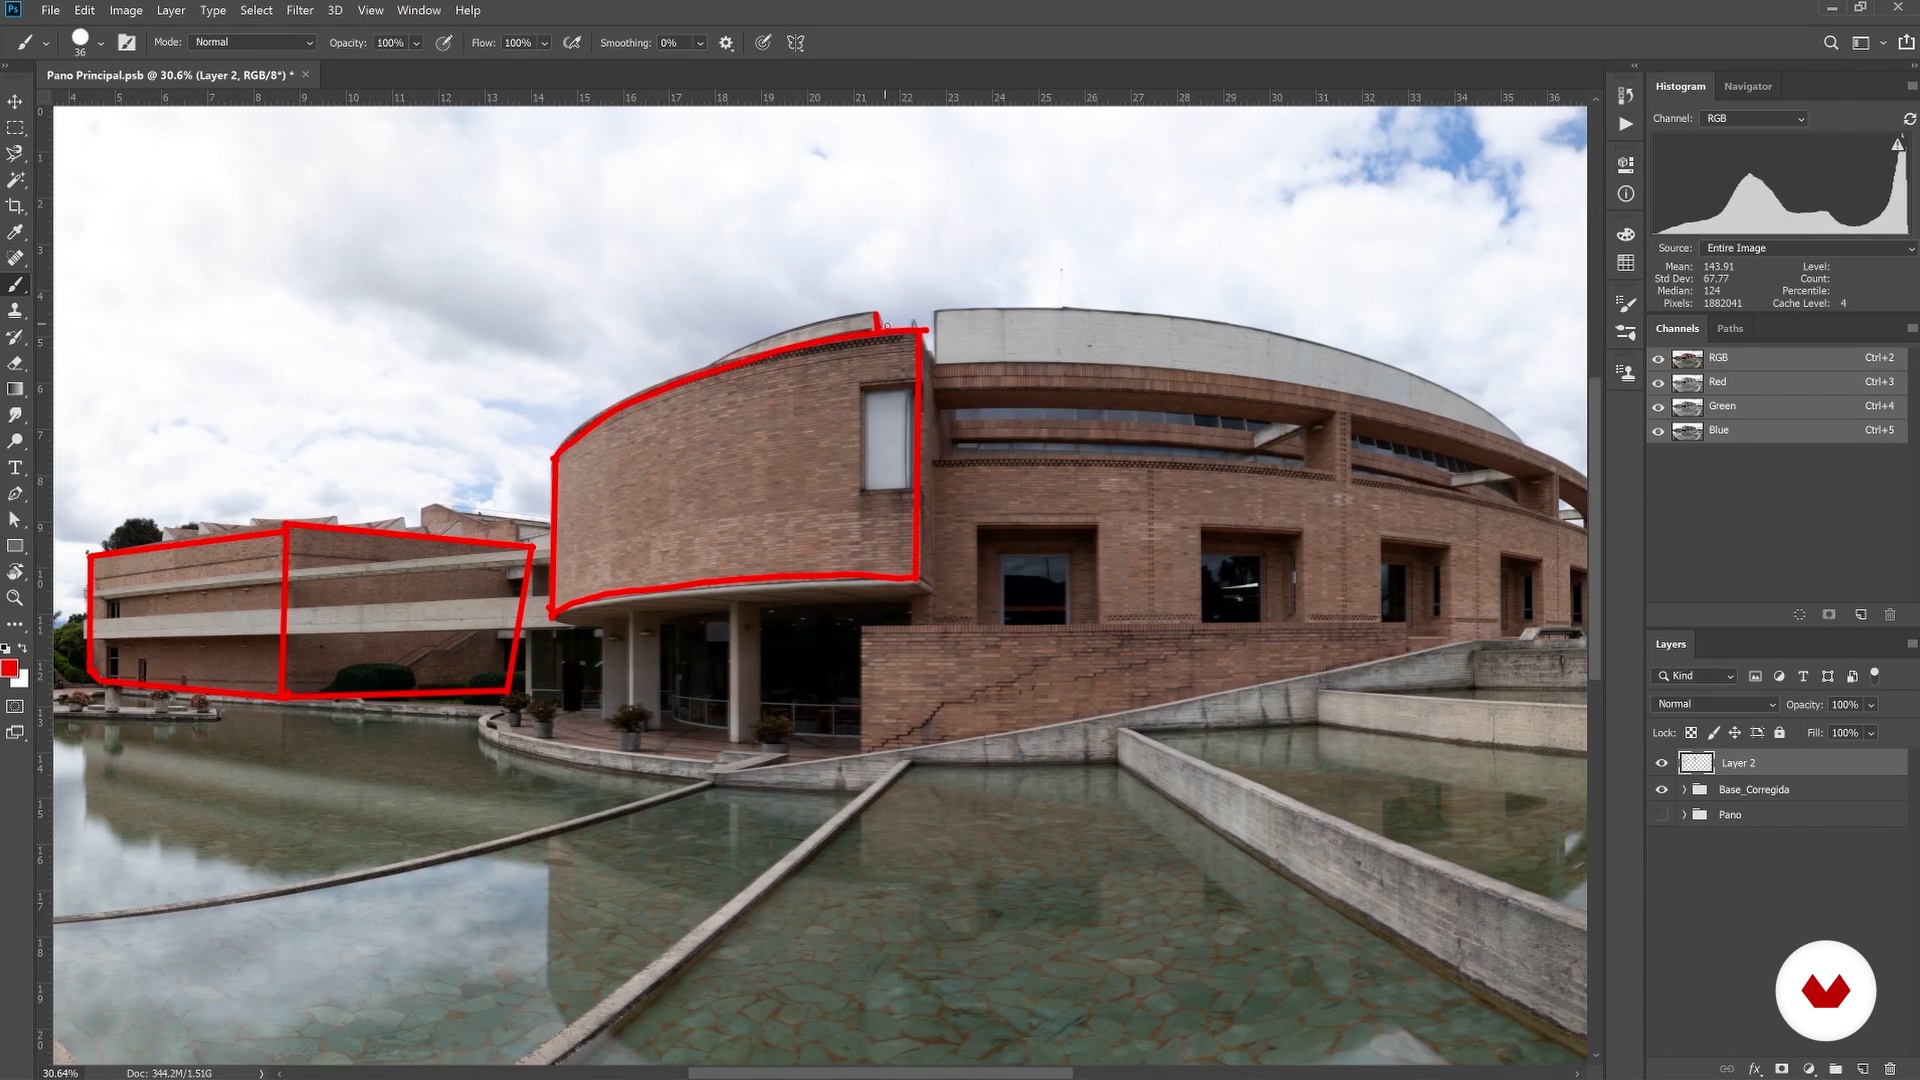
Task: Click the create new layer icon
Action: pyautogui.click(x=1862, y=1069)
